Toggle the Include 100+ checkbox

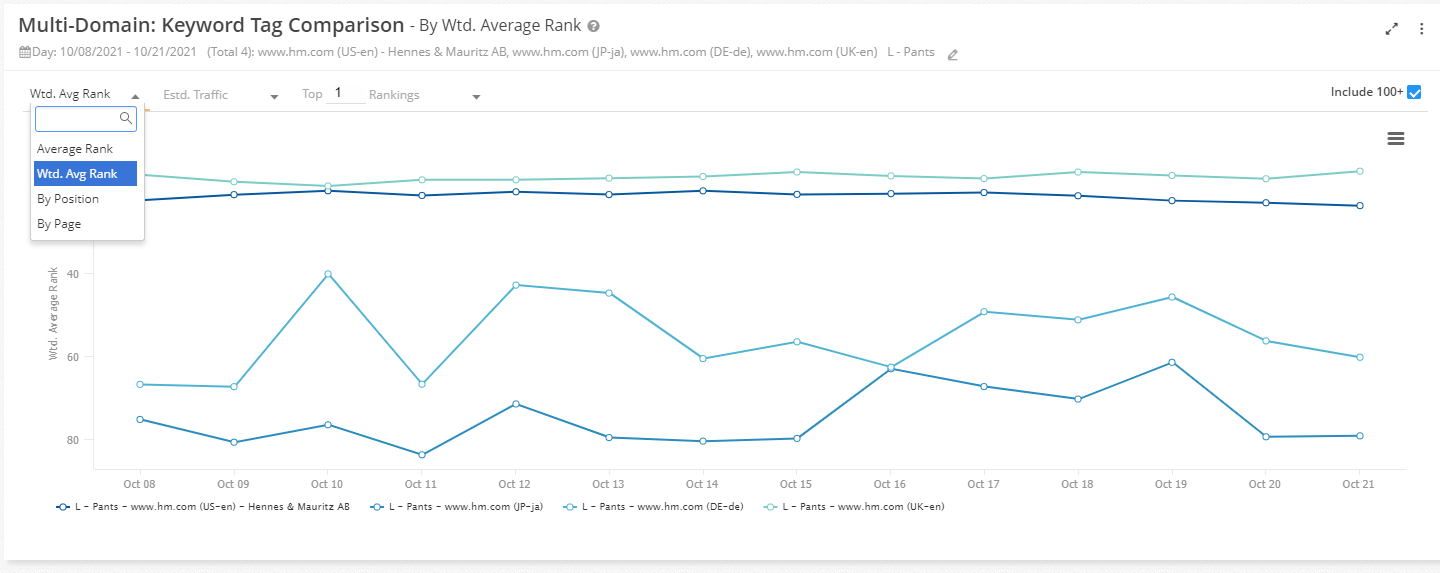(1414, 92)
